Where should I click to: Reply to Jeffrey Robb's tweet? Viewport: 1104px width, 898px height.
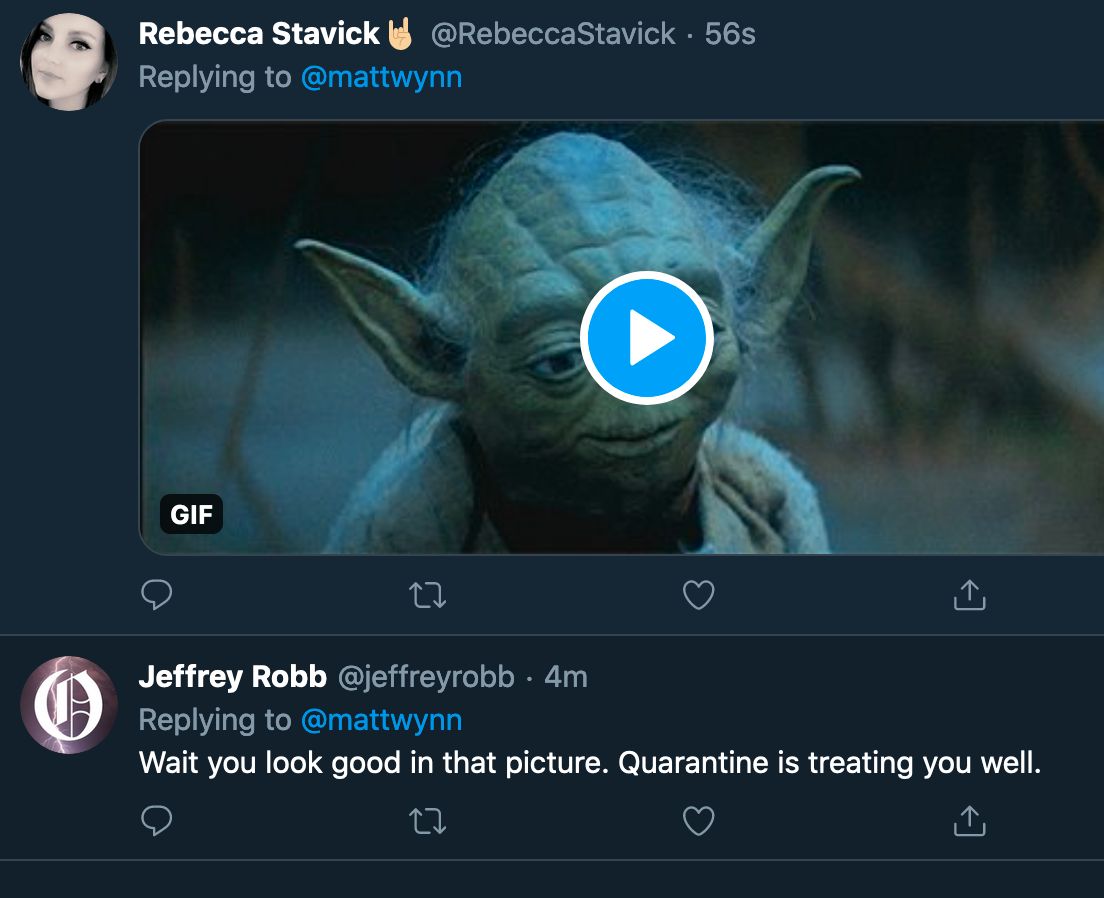pos(156,821)
